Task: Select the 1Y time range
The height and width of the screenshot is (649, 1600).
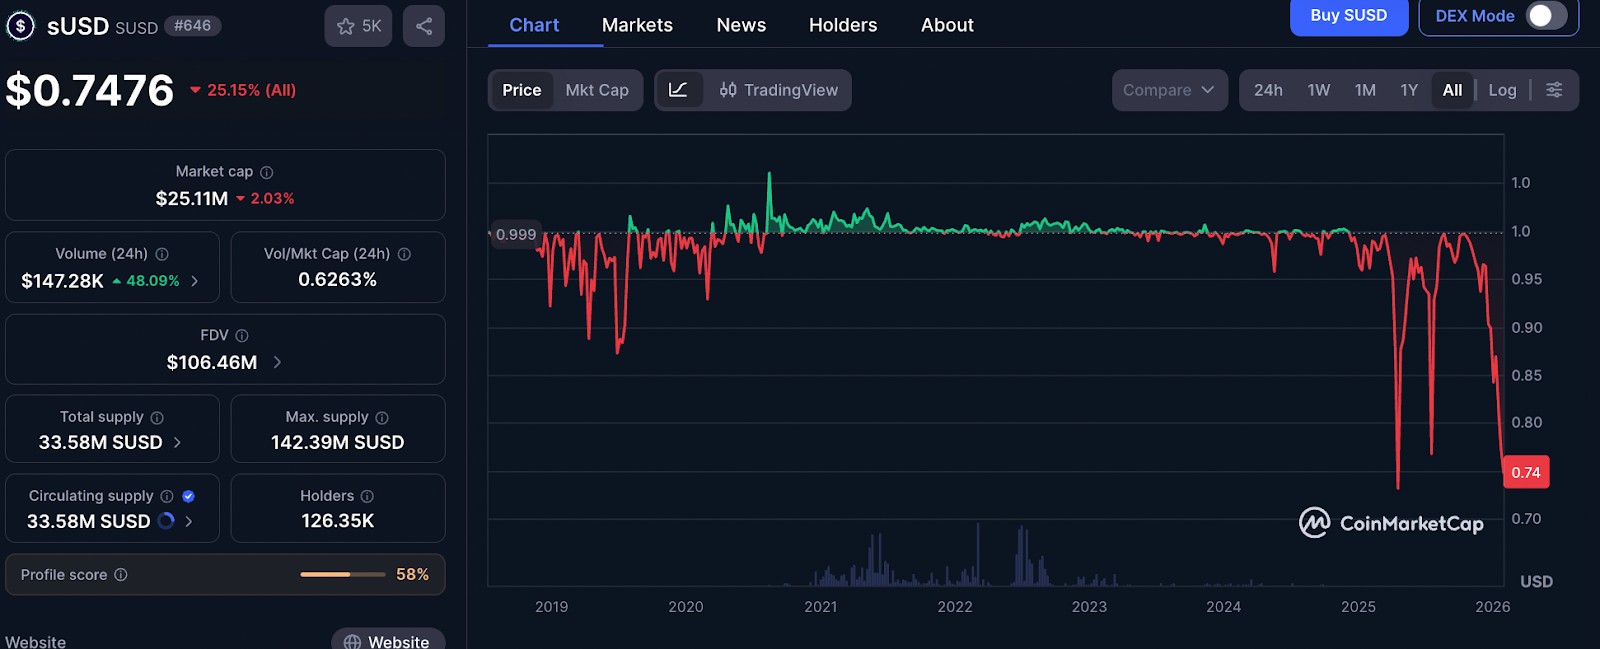Action: coord(1409,90)
